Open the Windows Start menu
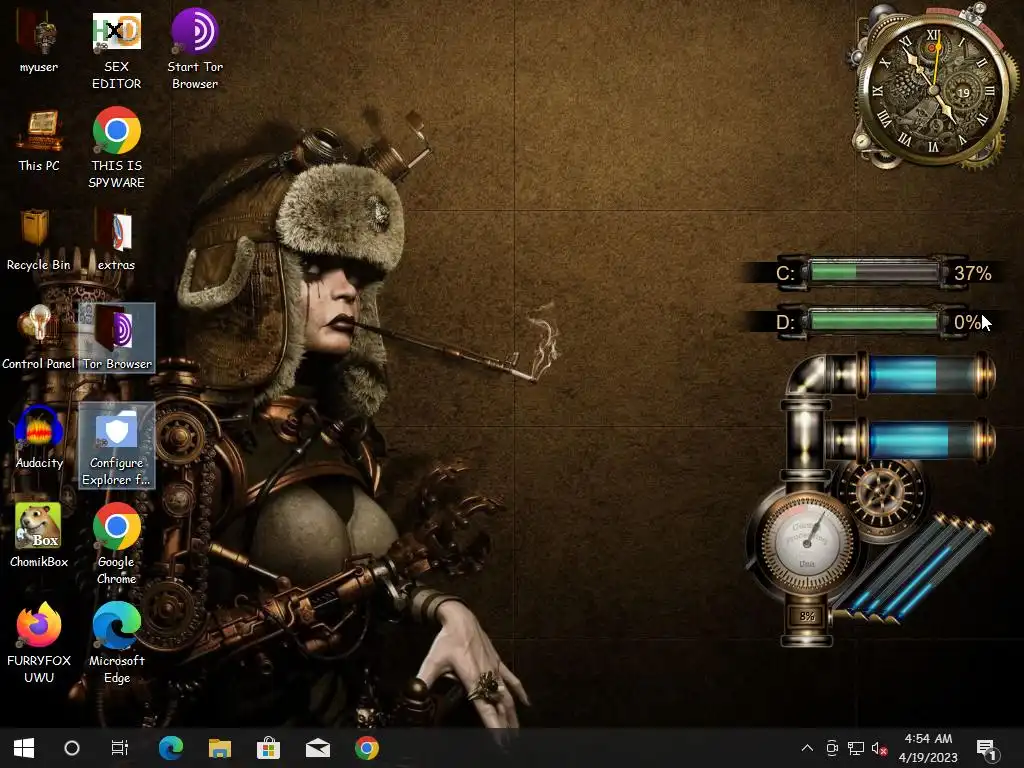Screen dimensions: 1024x768 coord(24,748)
